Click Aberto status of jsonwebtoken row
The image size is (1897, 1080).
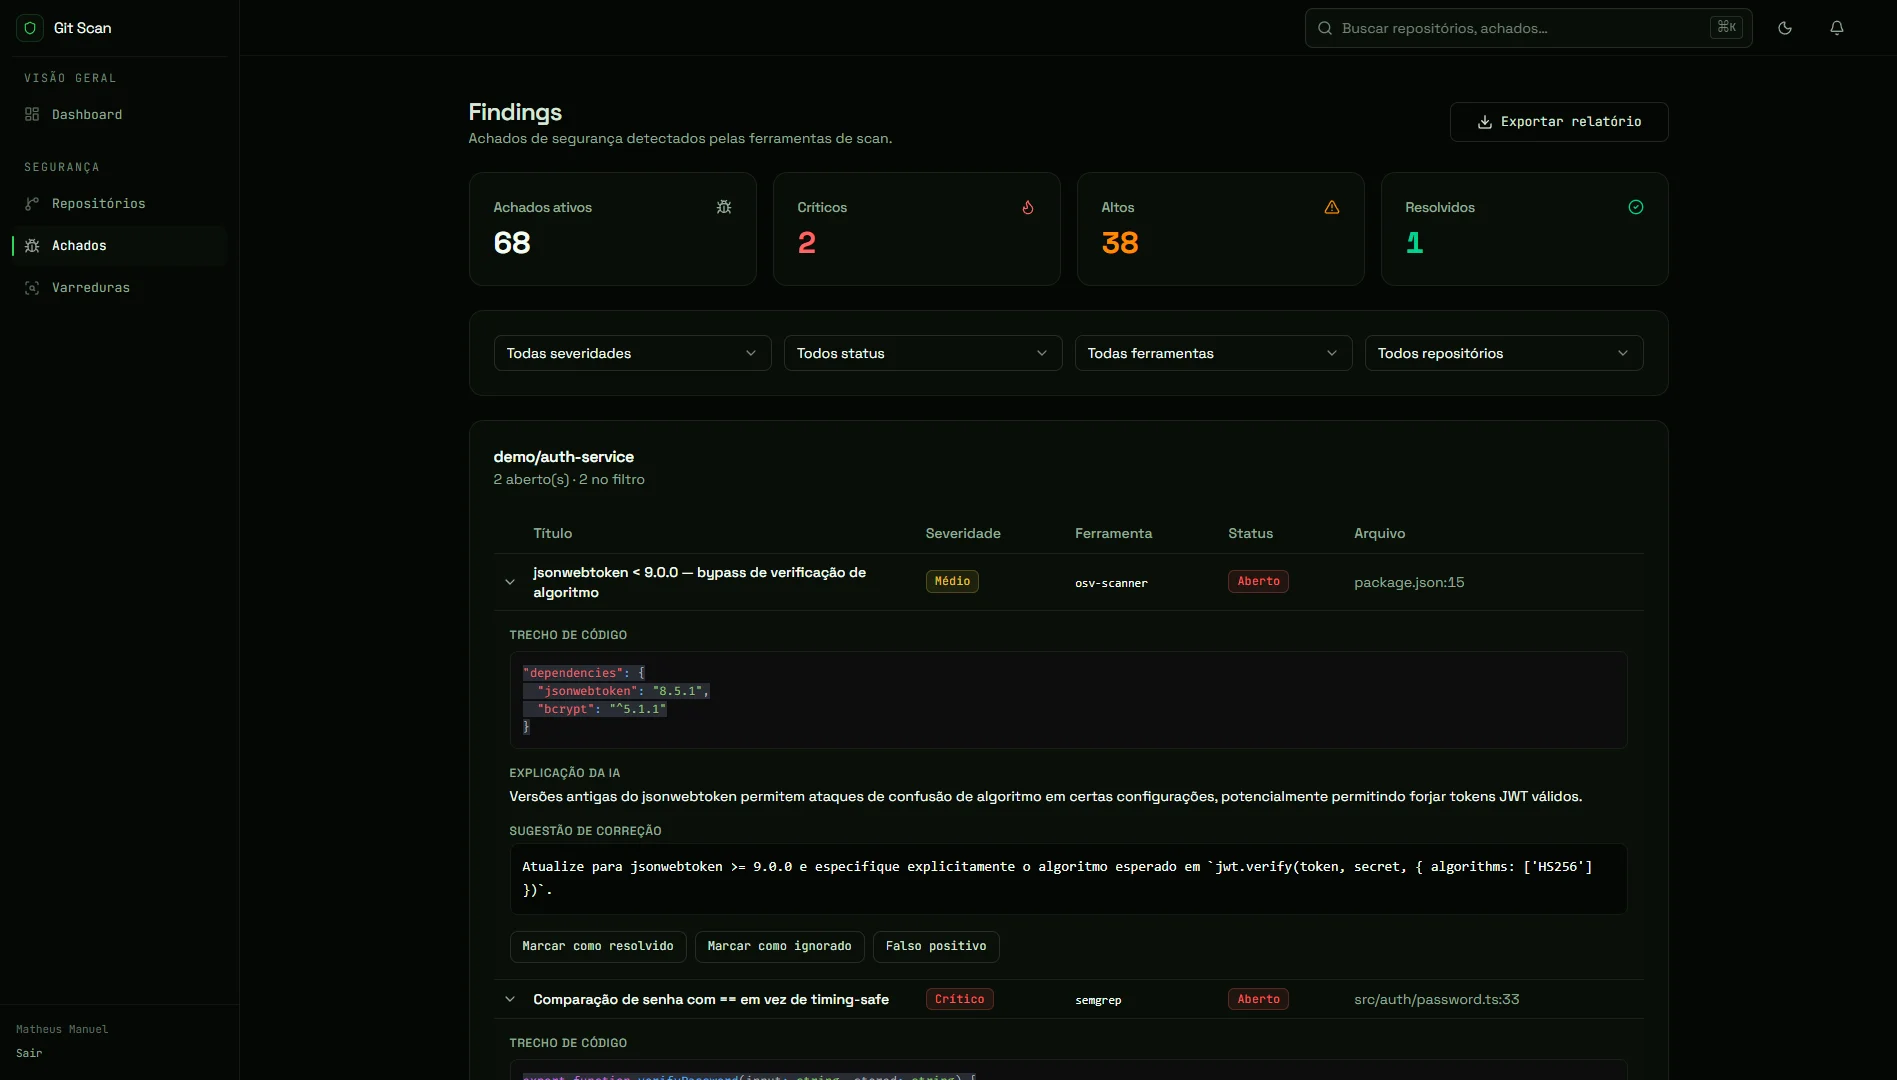pos(1258,582)
